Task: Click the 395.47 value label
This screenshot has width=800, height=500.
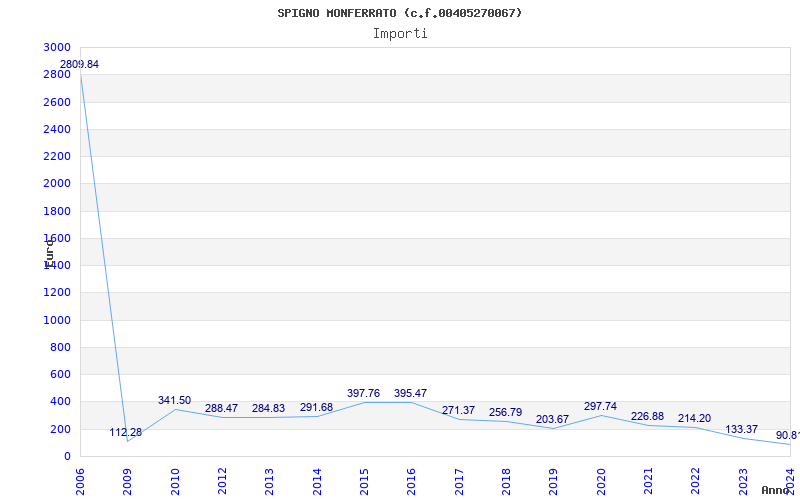Action: click(410, 393)
